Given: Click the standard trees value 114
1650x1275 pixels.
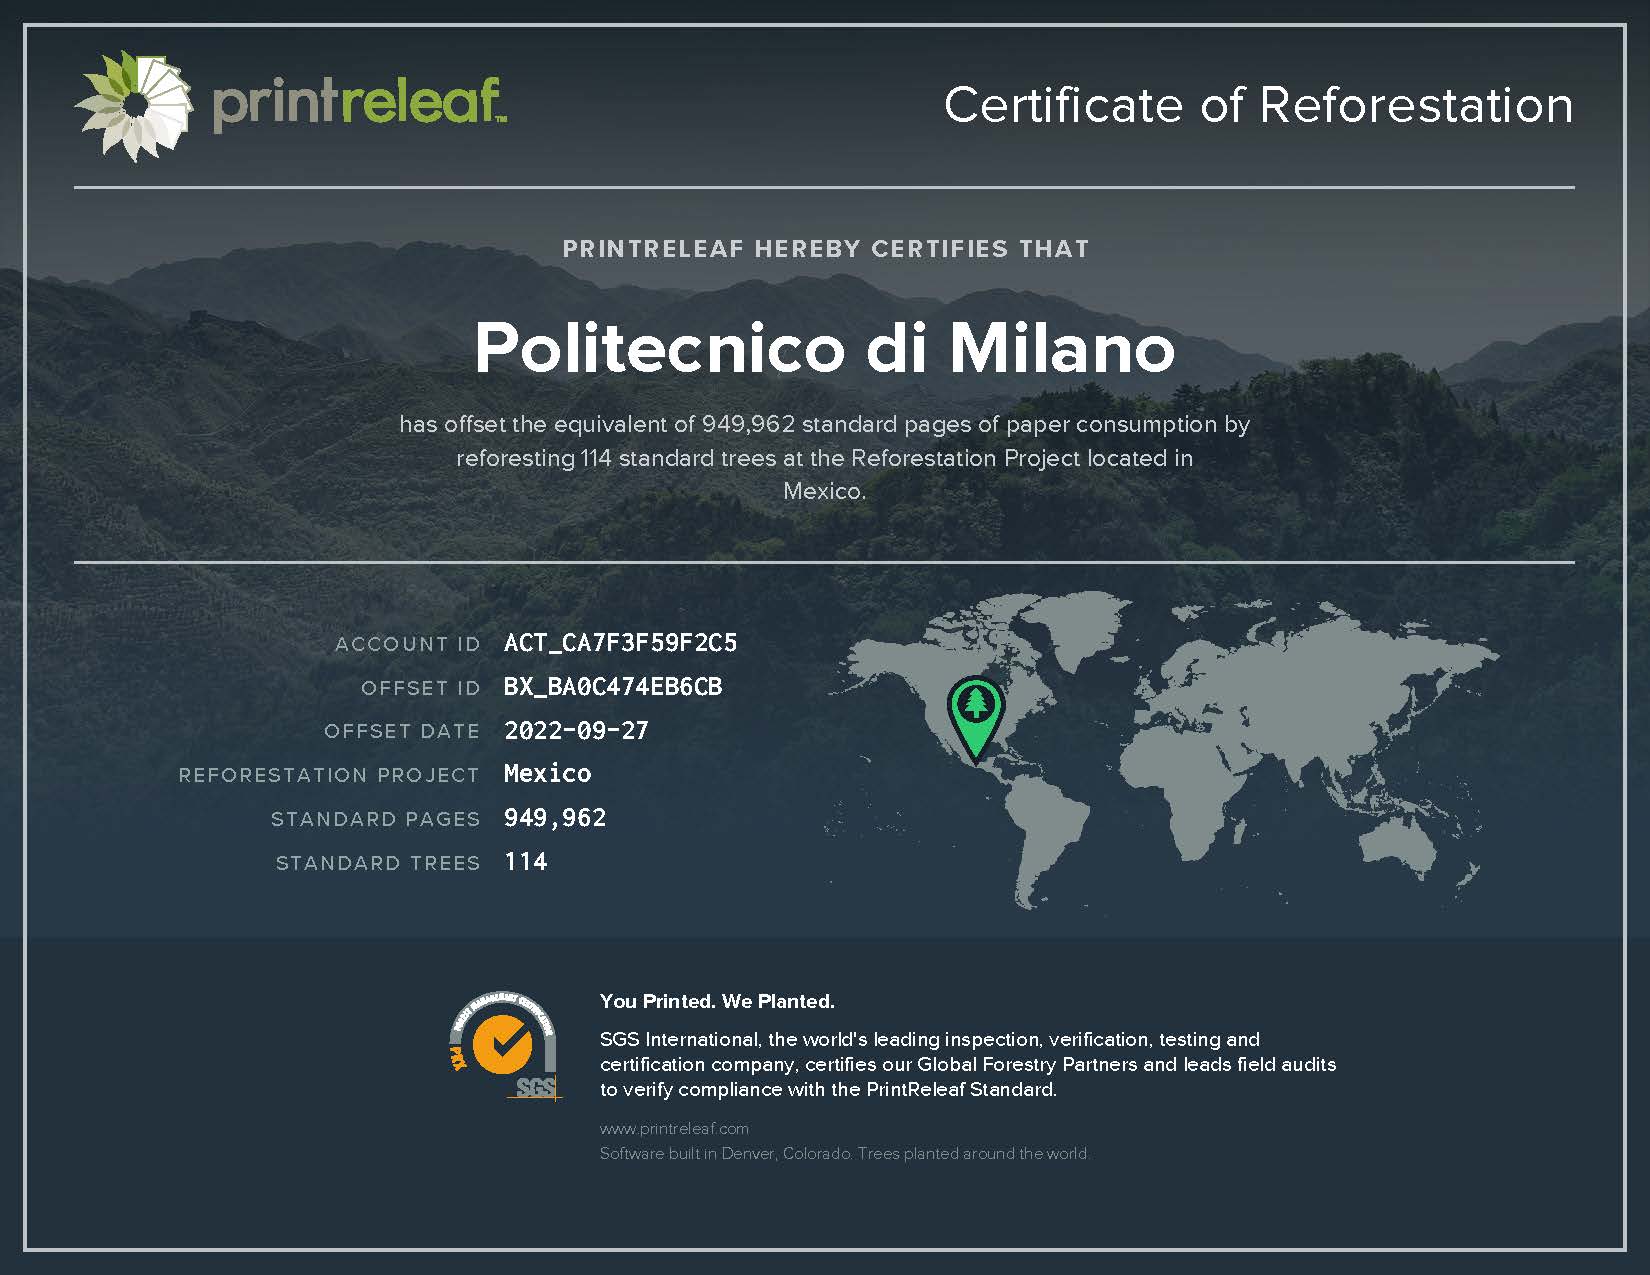Looking at the screenshot, I should 526,862.
